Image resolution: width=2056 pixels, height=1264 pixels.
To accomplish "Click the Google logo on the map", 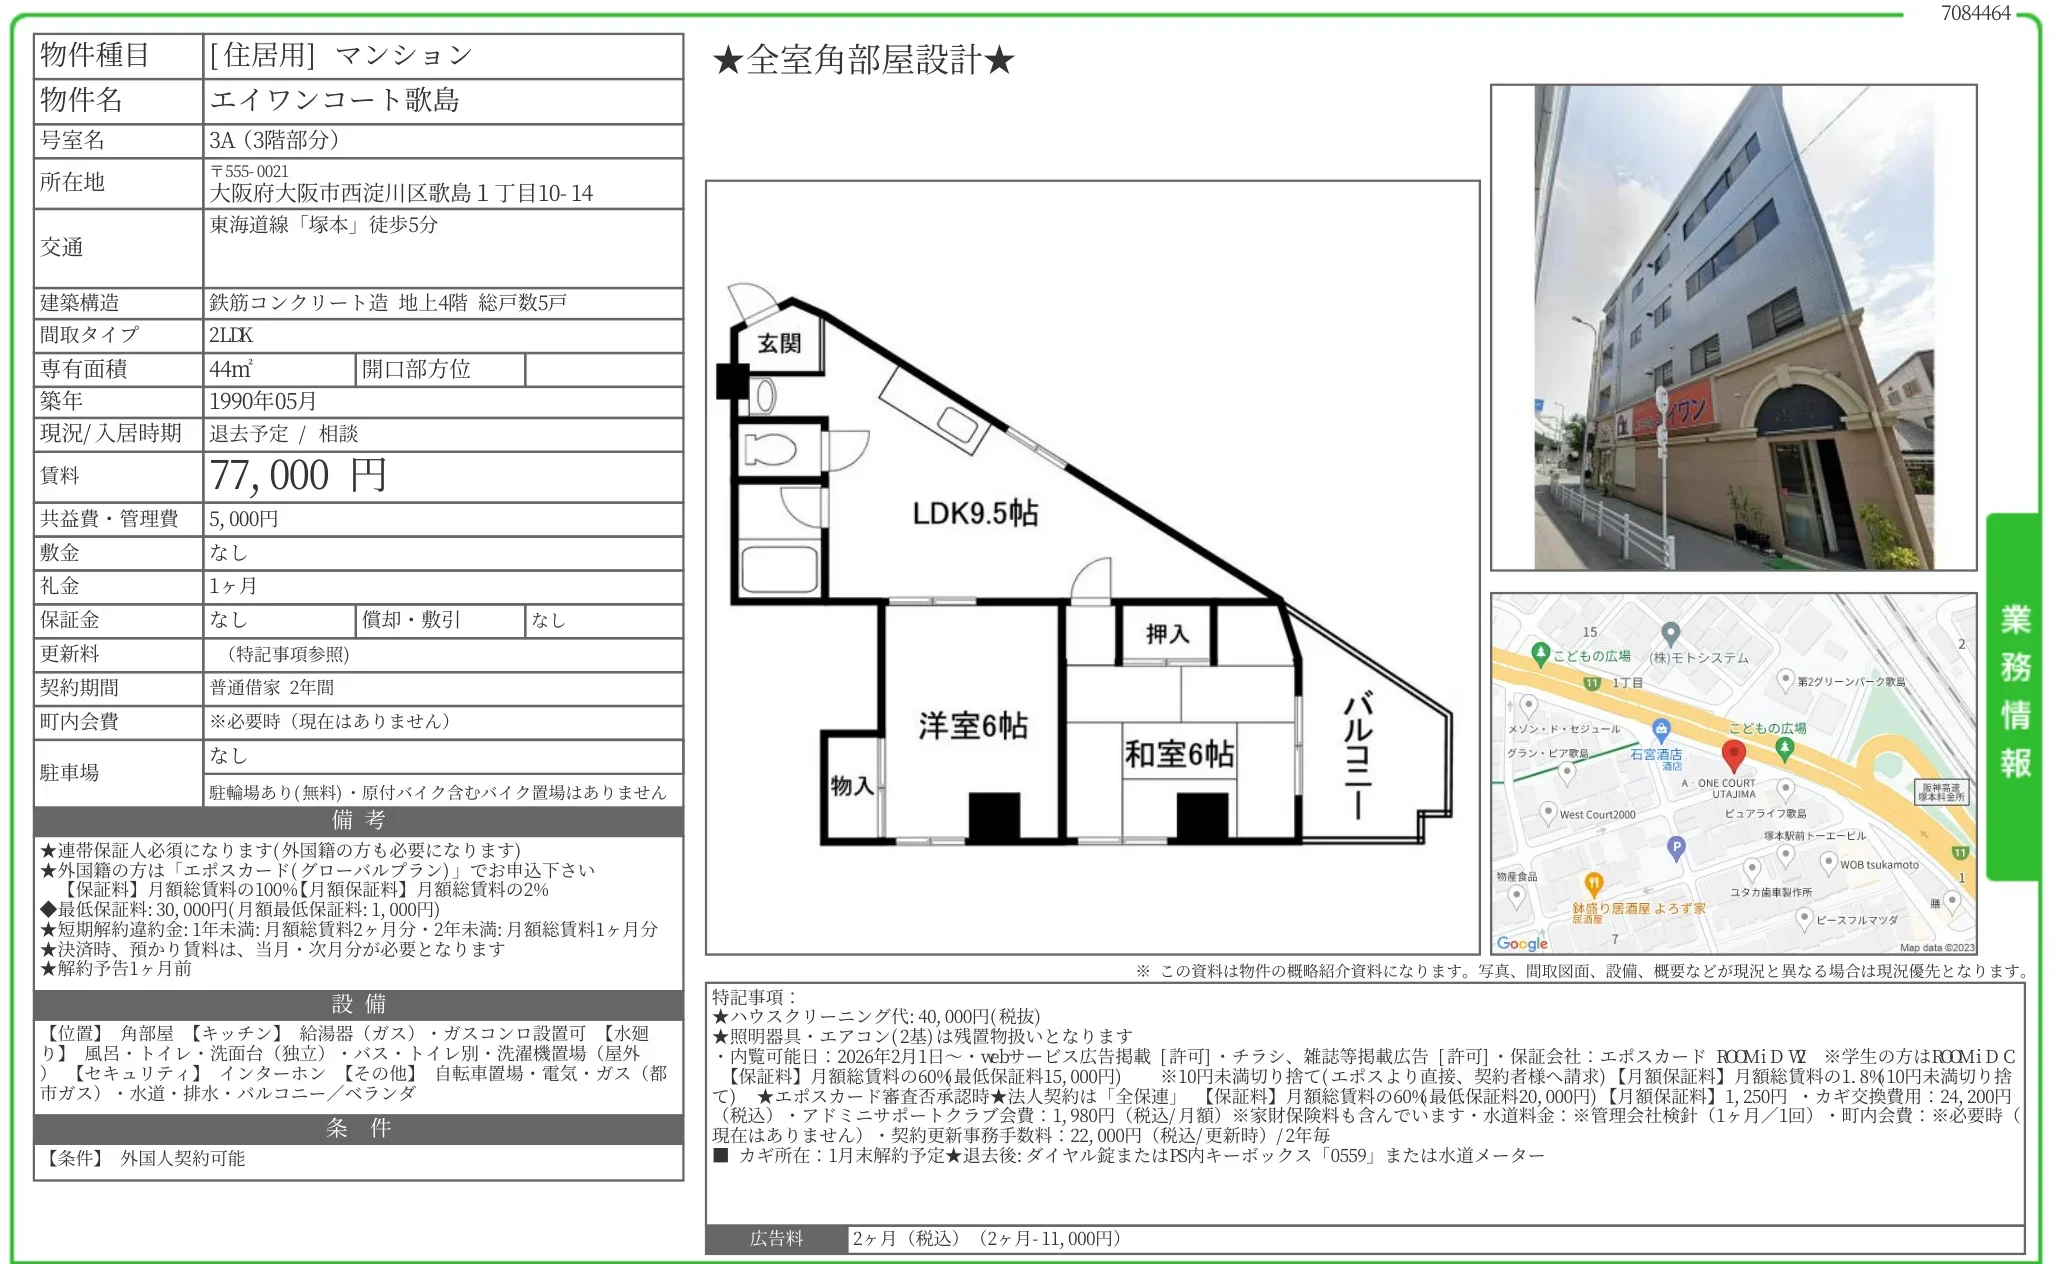I will pyautogui.click(x=1522, y=945).
